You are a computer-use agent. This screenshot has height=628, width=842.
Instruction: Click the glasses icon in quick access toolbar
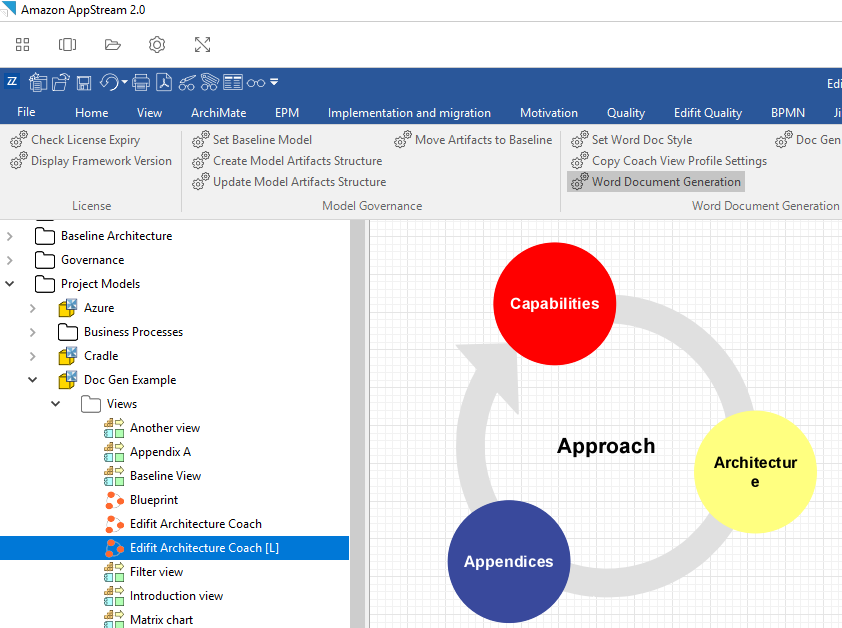[x=256, y=82]
